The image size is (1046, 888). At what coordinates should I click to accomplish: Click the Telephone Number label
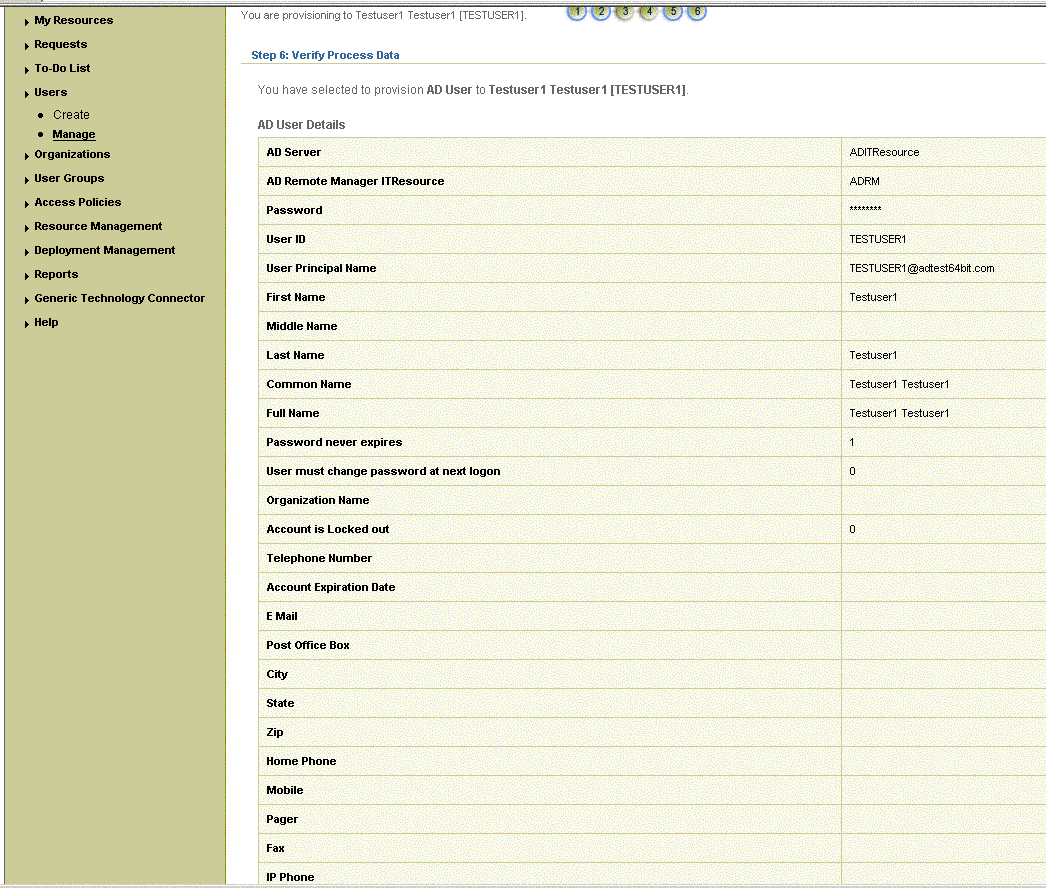tap(319, 558)
